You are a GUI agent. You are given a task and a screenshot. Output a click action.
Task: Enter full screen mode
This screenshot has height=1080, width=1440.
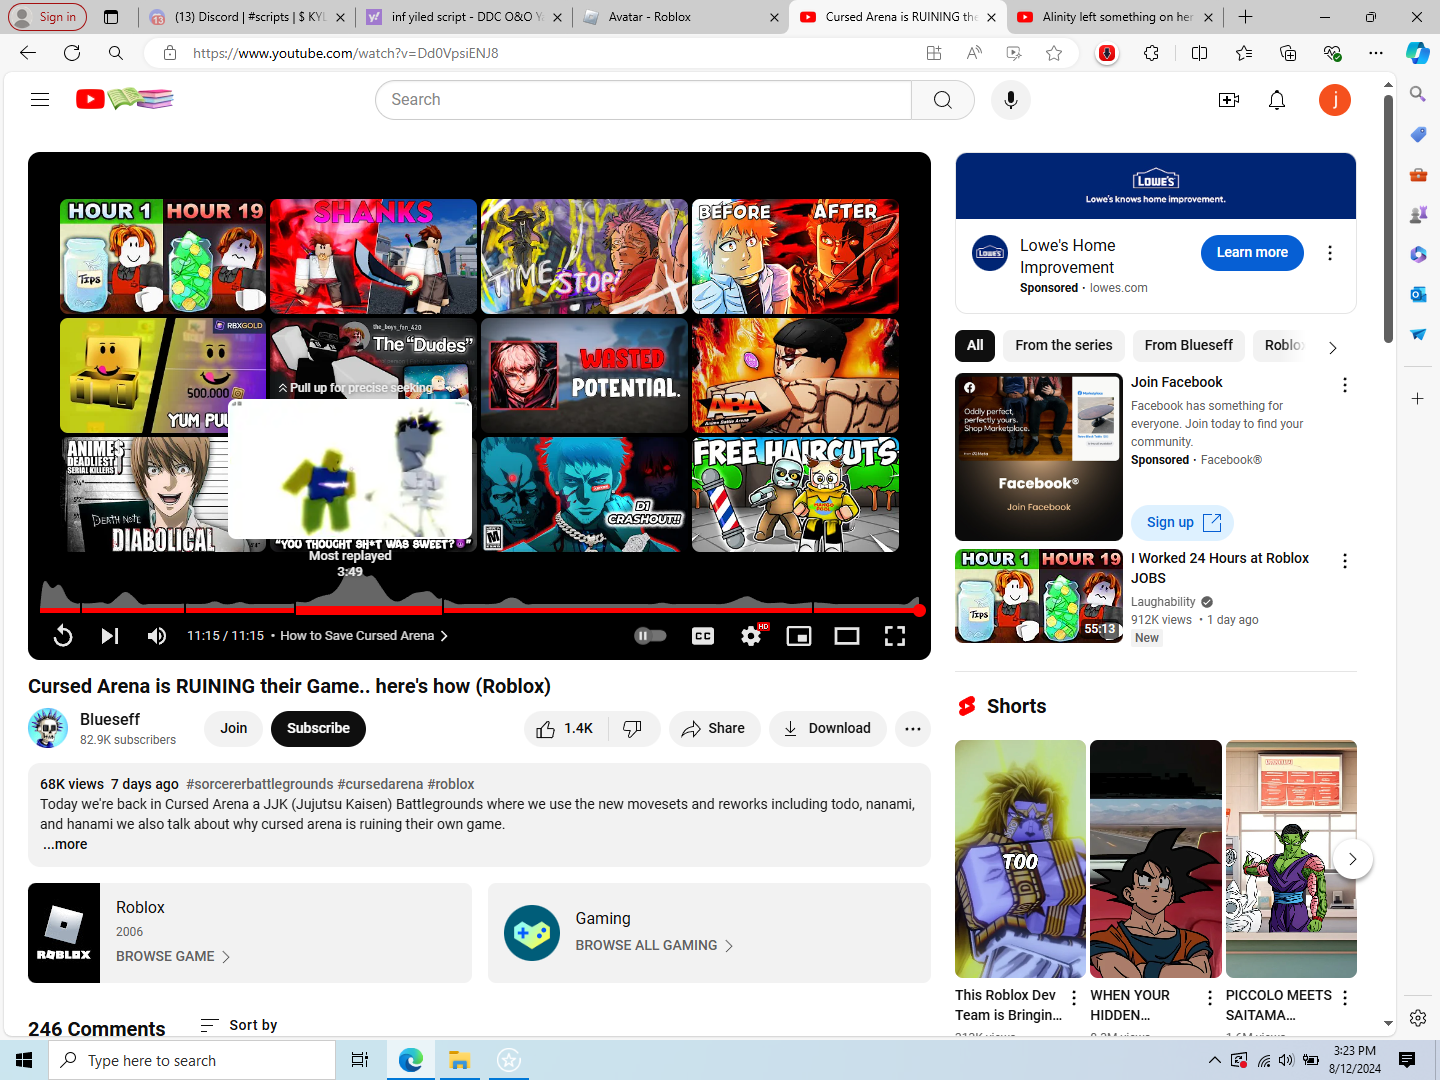tap(895, 636)
